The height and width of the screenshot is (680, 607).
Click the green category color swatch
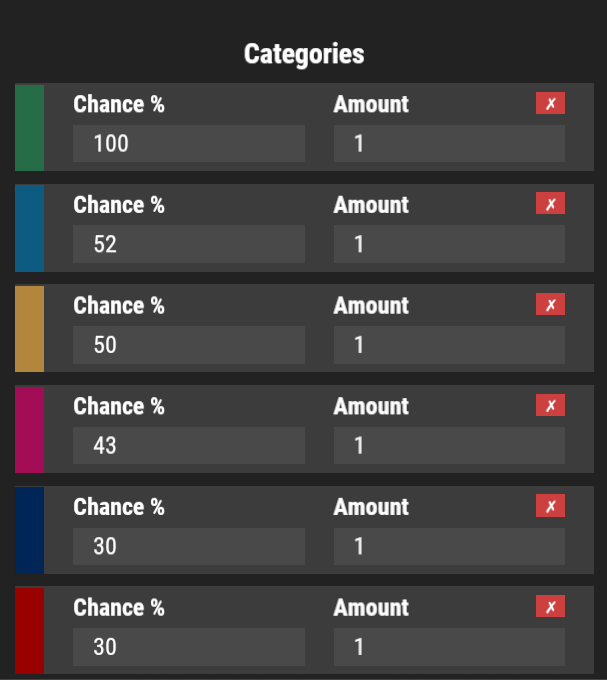pos(29,127)
